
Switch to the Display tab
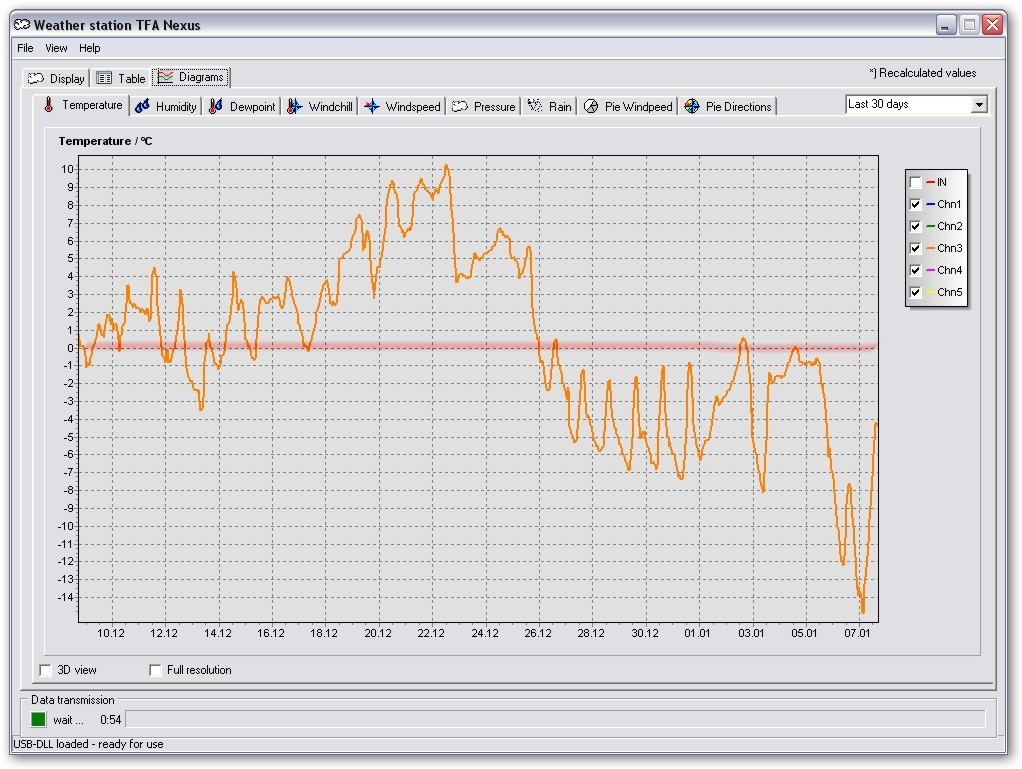(x=57, y=78)
